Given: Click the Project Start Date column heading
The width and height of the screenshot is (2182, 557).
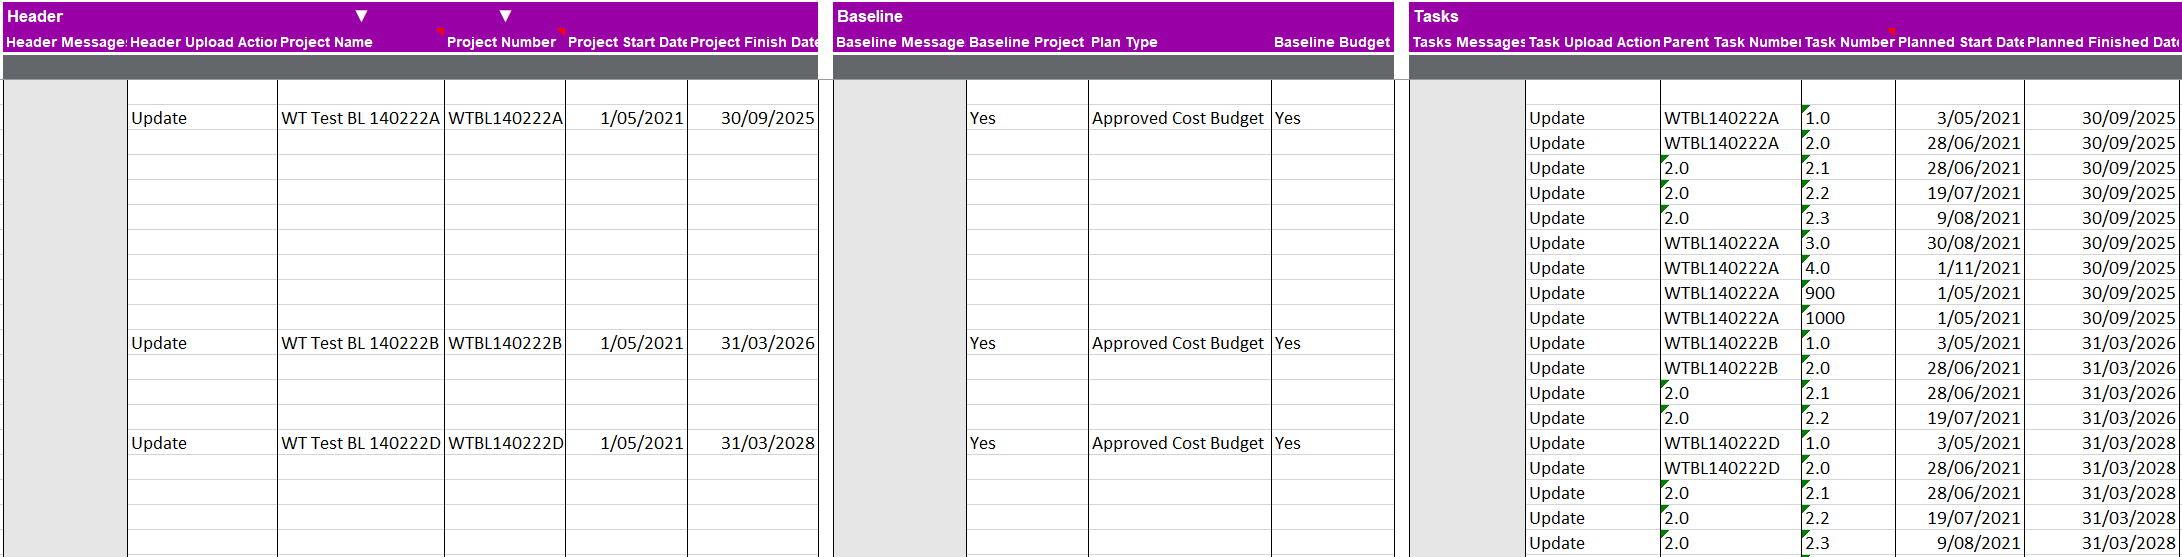Looking at the screenshot, I should [627, 42].
